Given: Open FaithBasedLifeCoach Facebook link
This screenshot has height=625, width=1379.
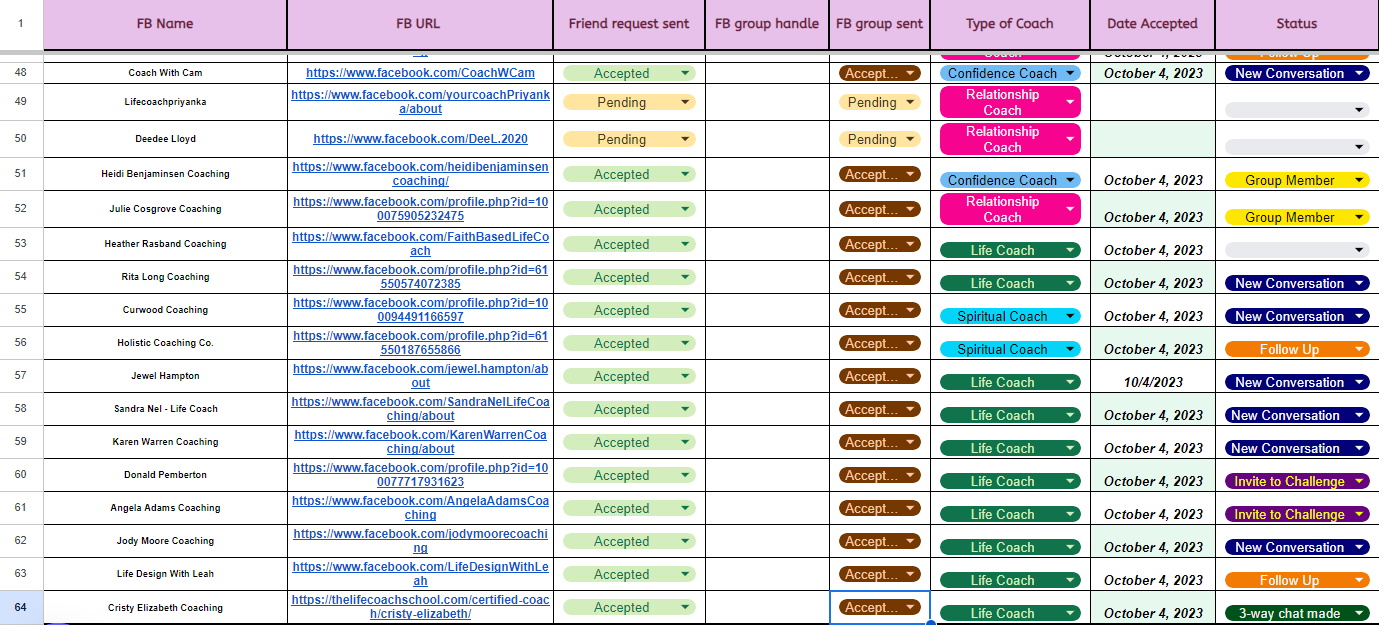Looking at the screenshot, I should pyautogui.click(x=420, y=244).
